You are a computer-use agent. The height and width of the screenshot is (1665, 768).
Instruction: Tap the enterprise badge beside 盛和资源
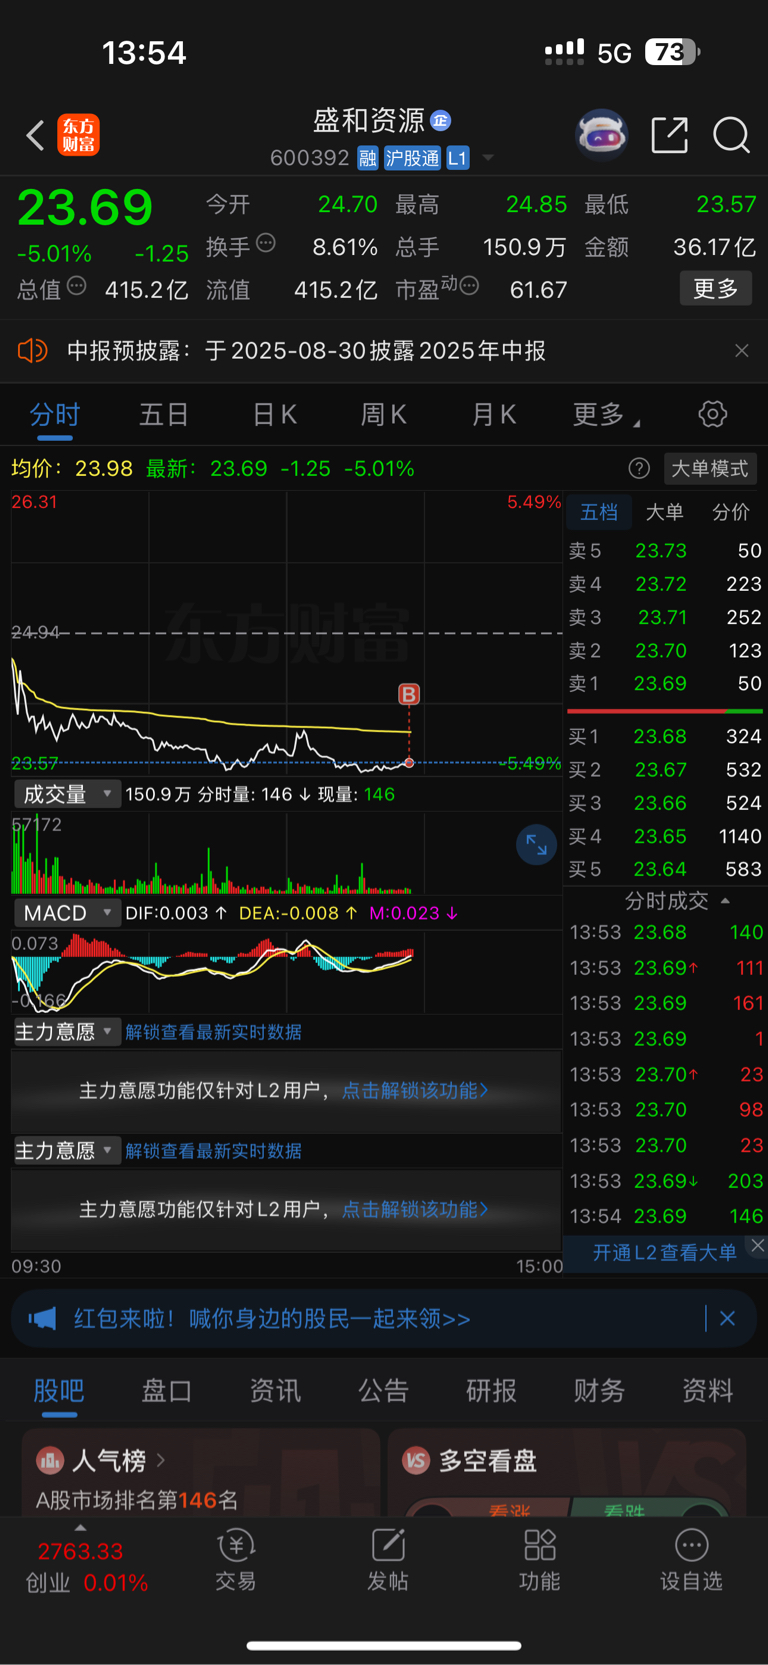click(x=440, y=121)
